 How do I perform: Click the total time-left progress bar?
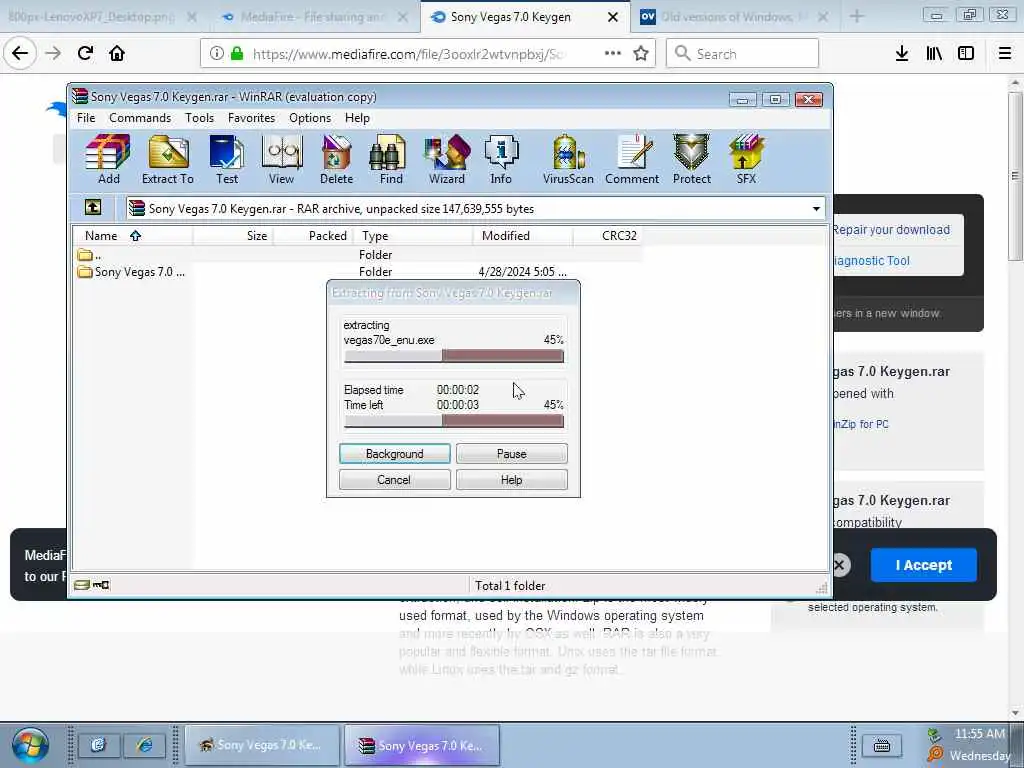(454, 421)
